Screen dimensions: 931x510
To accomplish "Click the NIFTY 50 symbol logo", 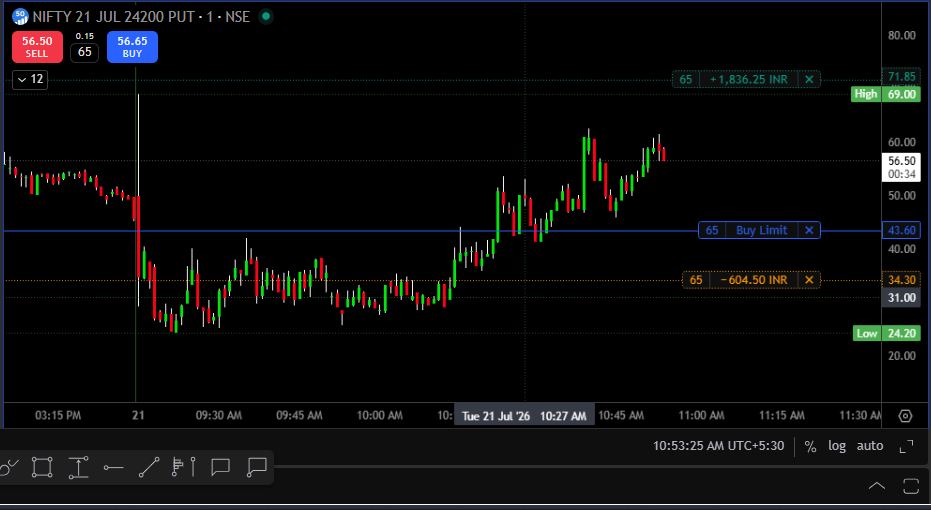I will coord(20,17).
